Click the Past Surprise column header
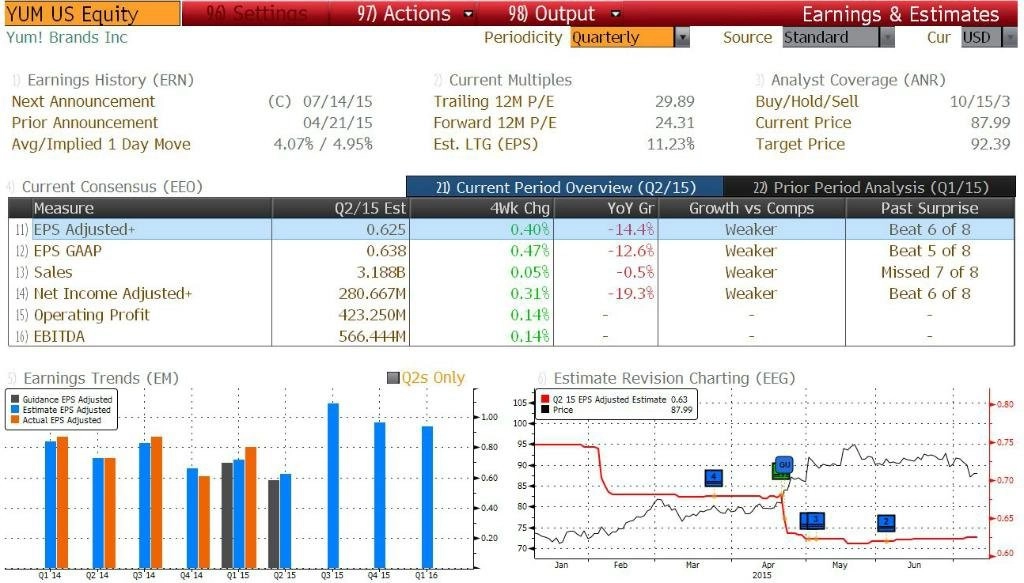This screenshot has height=583, width=1024. 930,208
